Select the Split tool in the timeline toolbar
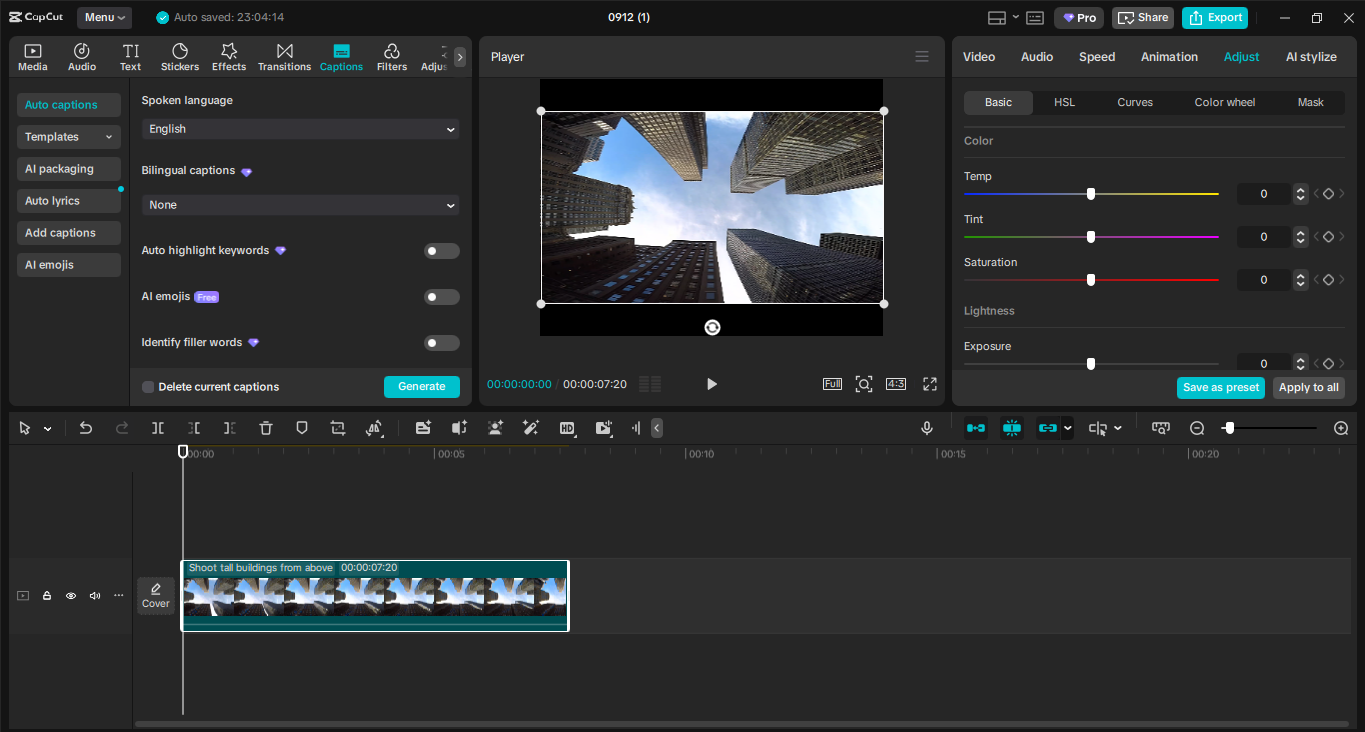 (x=157, y=427)
